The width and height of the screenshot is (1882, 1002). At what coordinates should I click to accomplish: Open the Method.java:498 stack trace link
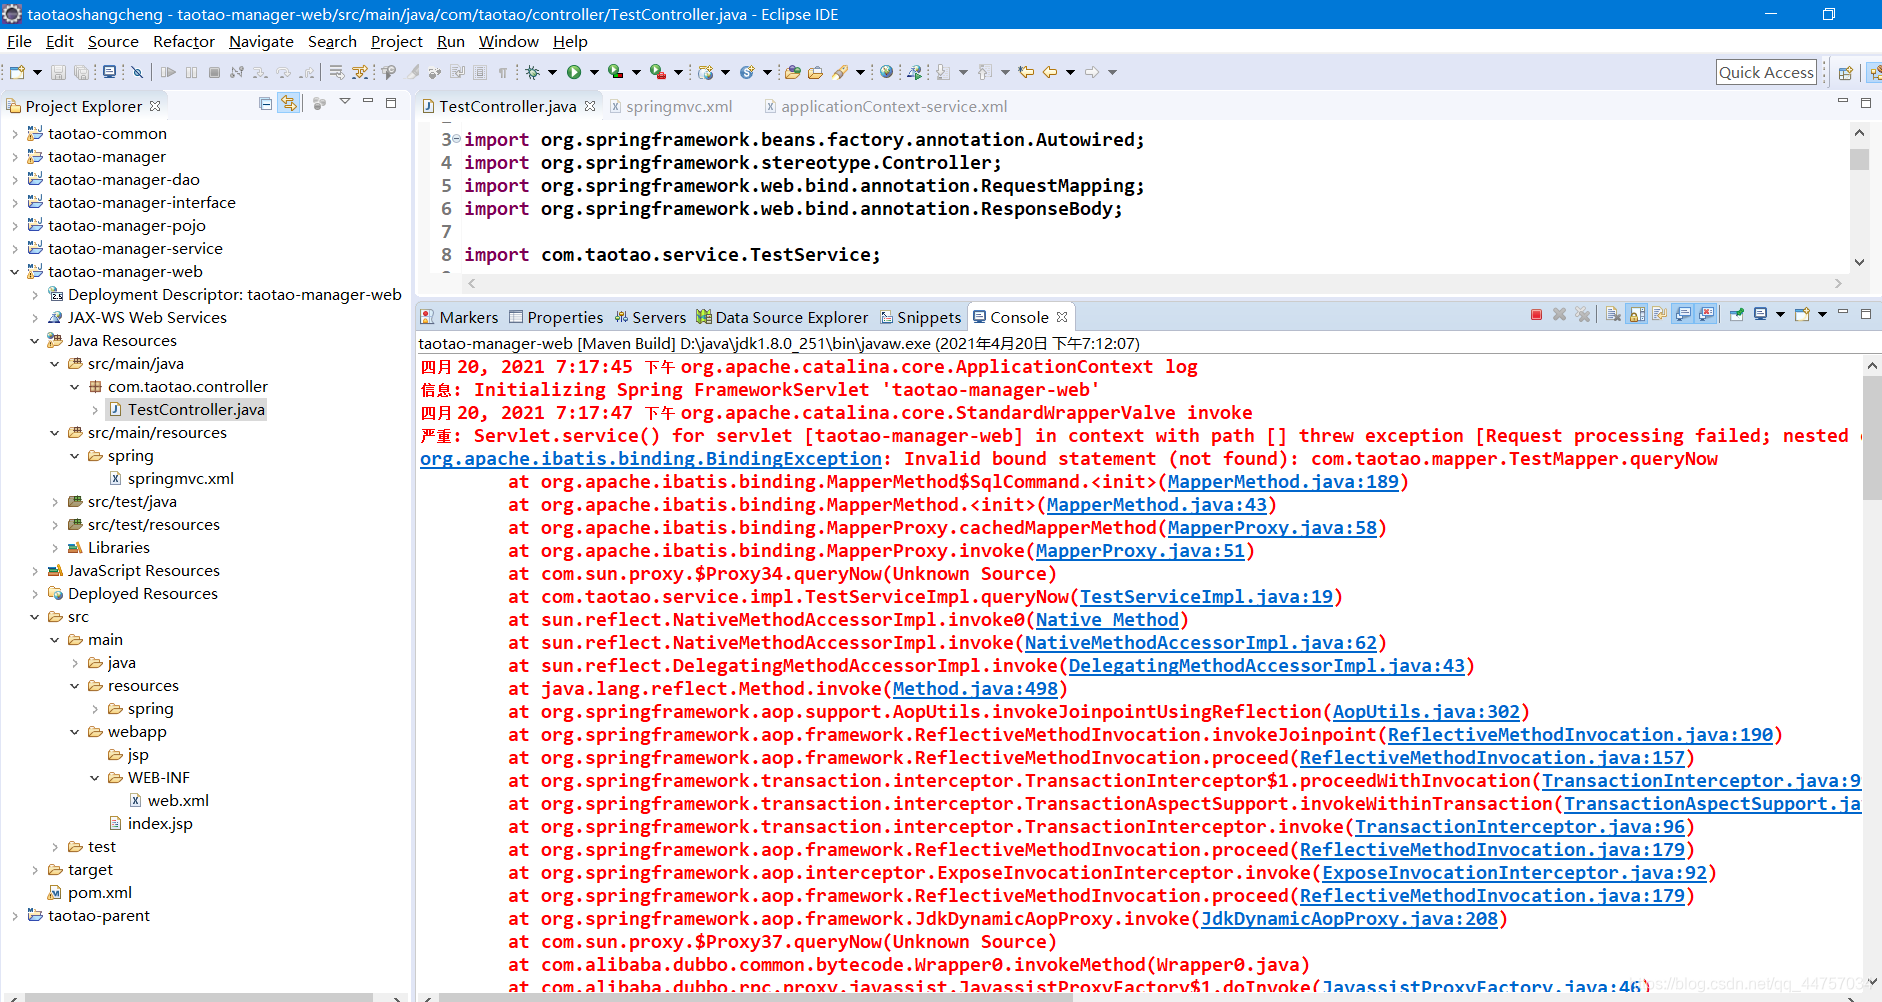(975, 689)
